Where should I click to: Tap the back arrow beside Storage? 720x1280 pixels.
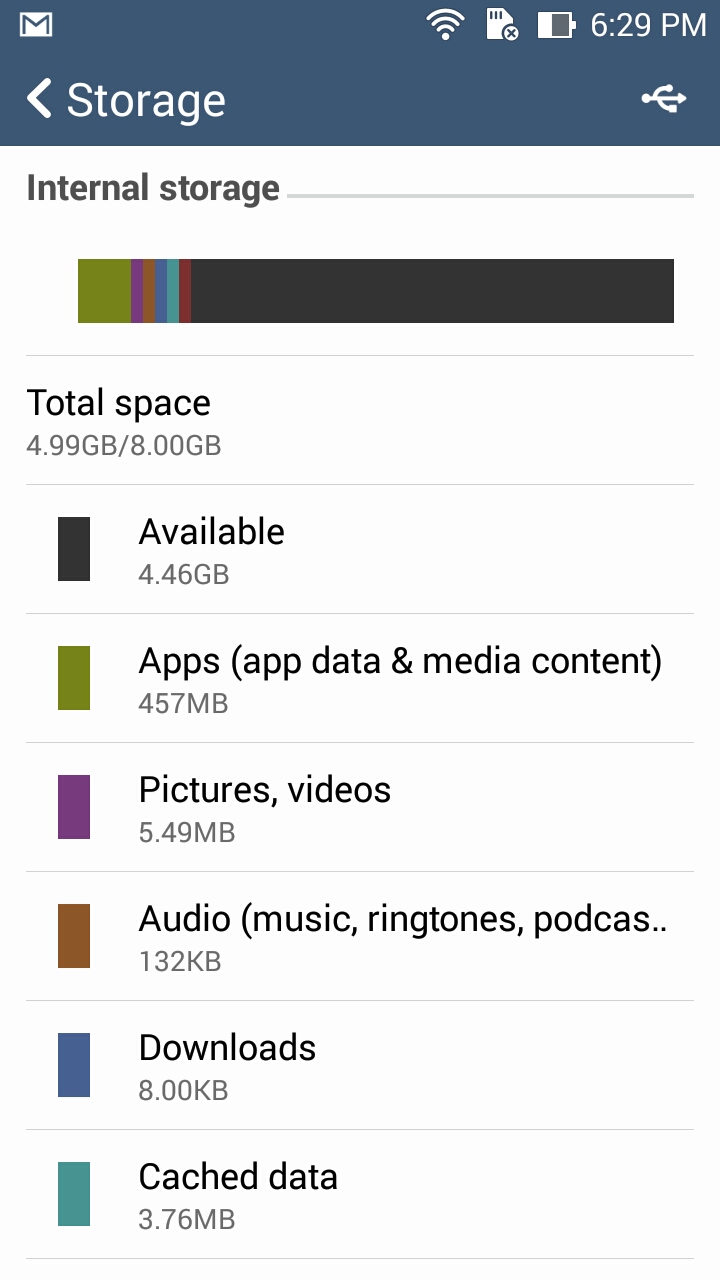click(40, 100)
